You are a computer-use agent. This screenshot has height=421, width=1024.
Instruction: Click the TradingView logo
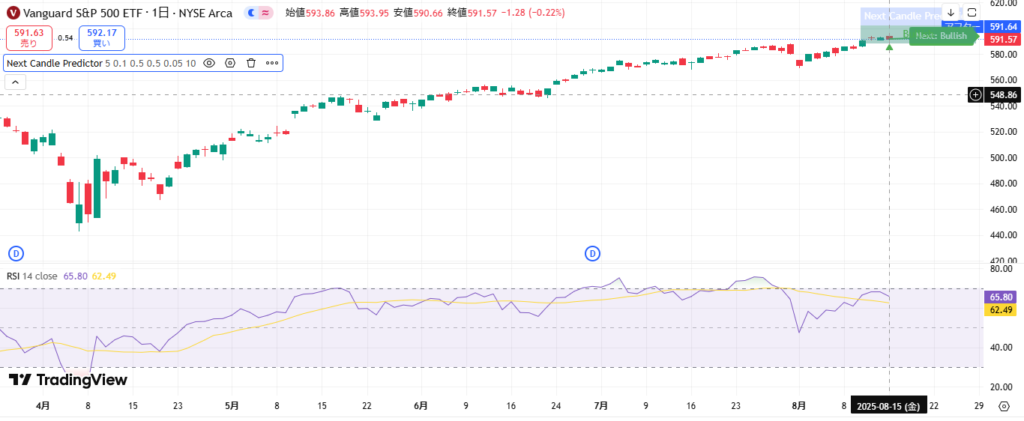(68, 380)
